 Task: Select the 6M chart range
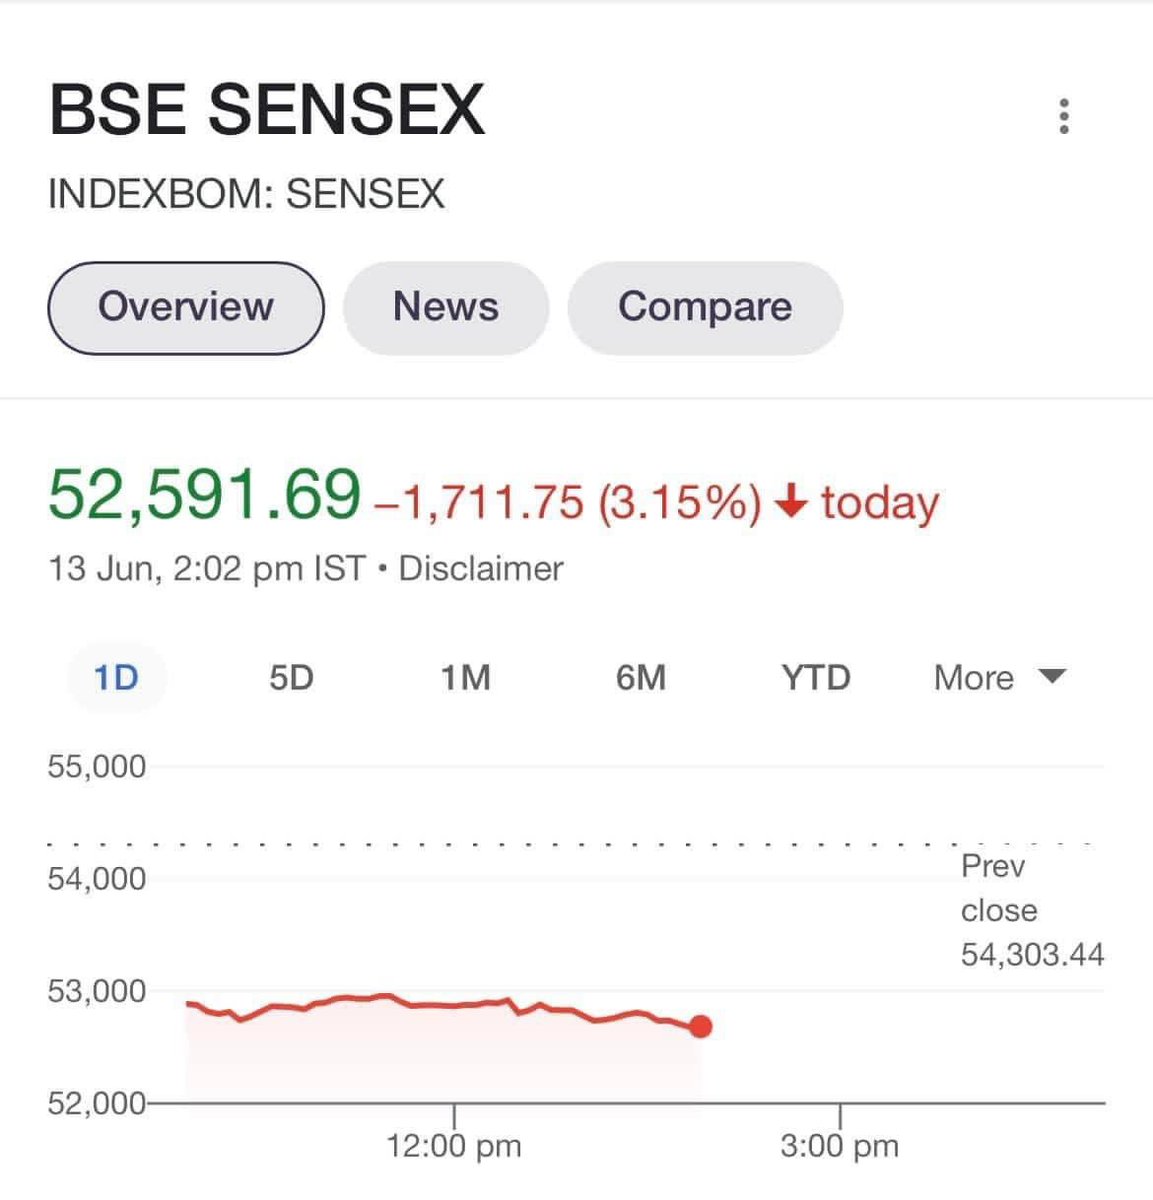(641, 678)
